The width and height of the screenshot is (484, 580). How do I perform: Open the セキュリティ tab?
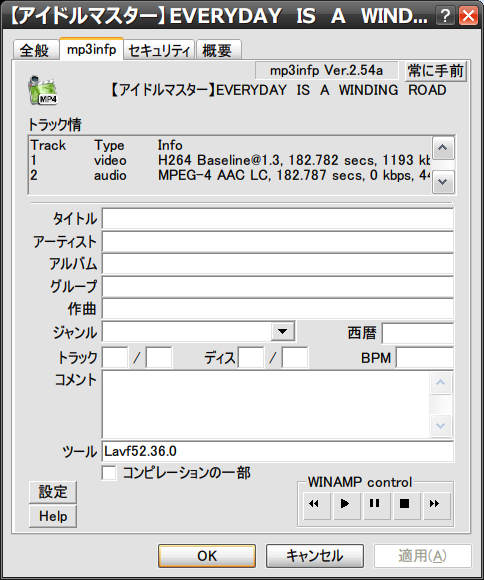point(159,50)
